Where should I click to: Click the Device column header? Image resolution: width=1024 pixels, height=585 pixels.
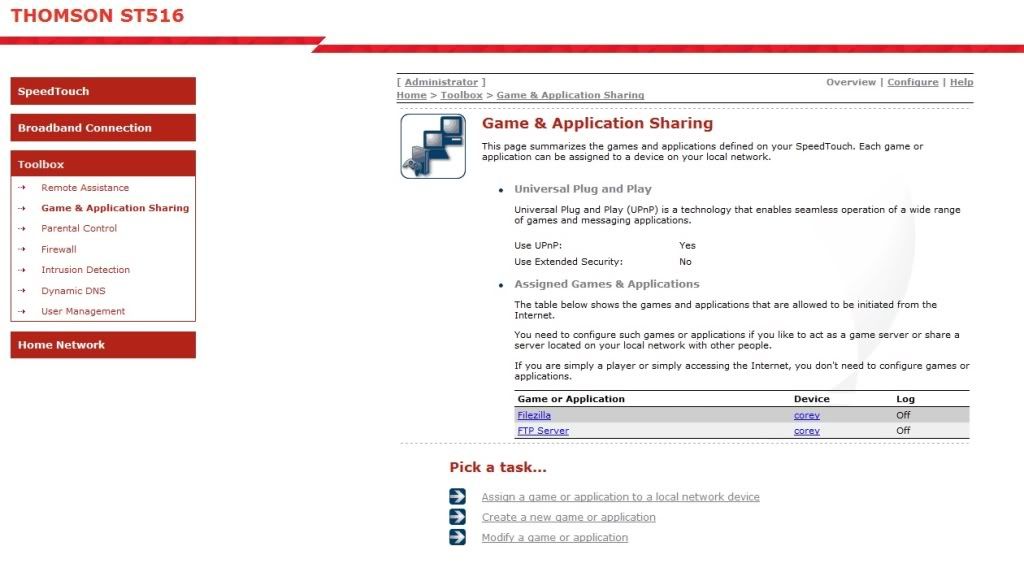[x=812, y=399]
